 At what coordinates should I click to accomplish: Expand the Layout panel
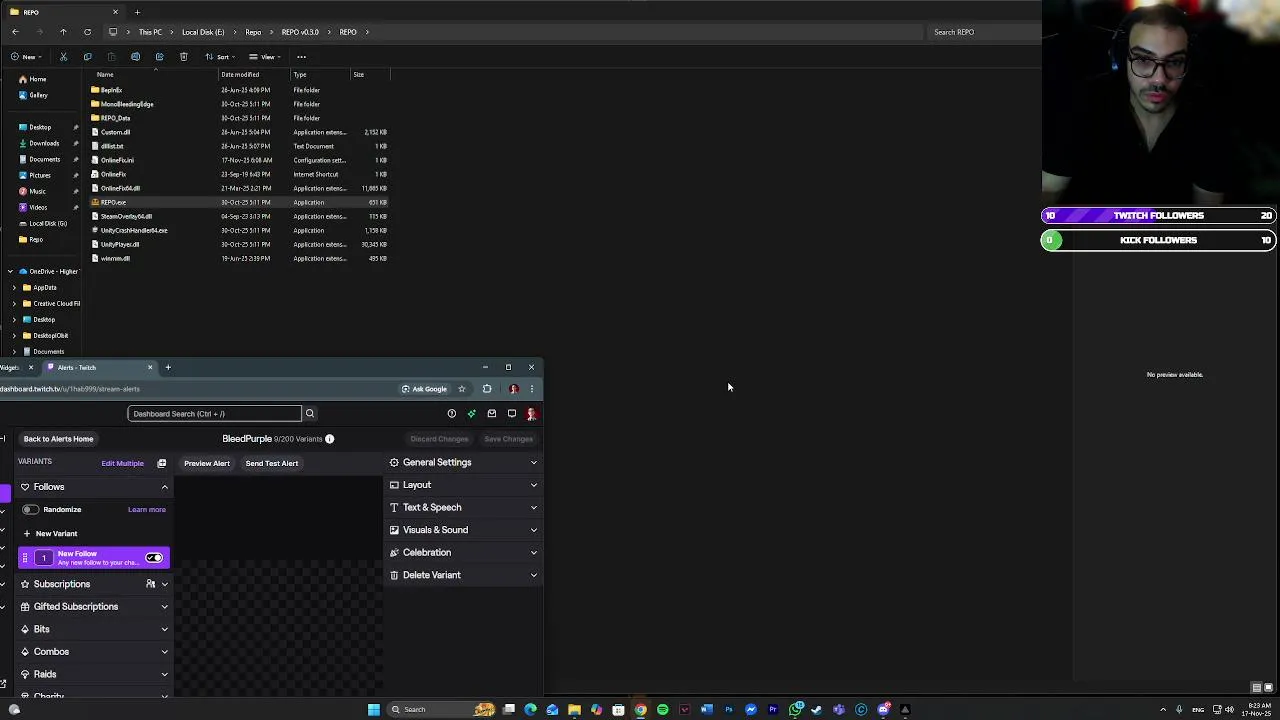click(464, 485)
